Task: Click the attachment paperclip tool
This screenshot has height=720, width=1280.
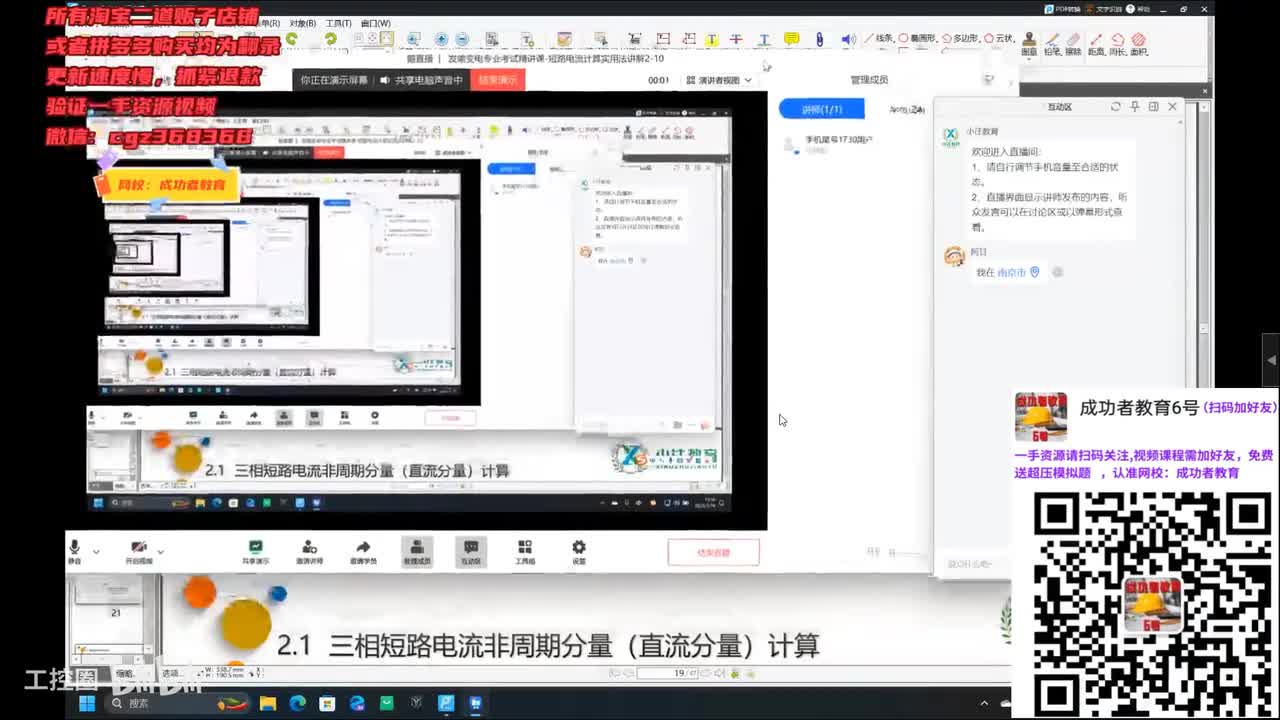Action: click(819, 39)
